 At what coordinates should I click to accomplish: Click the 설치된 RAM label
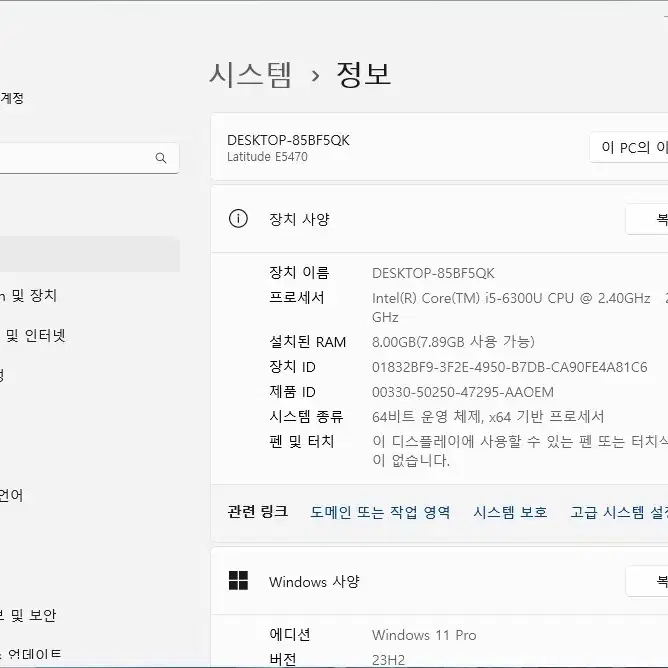pyautogui.click(x=308, y=342)
